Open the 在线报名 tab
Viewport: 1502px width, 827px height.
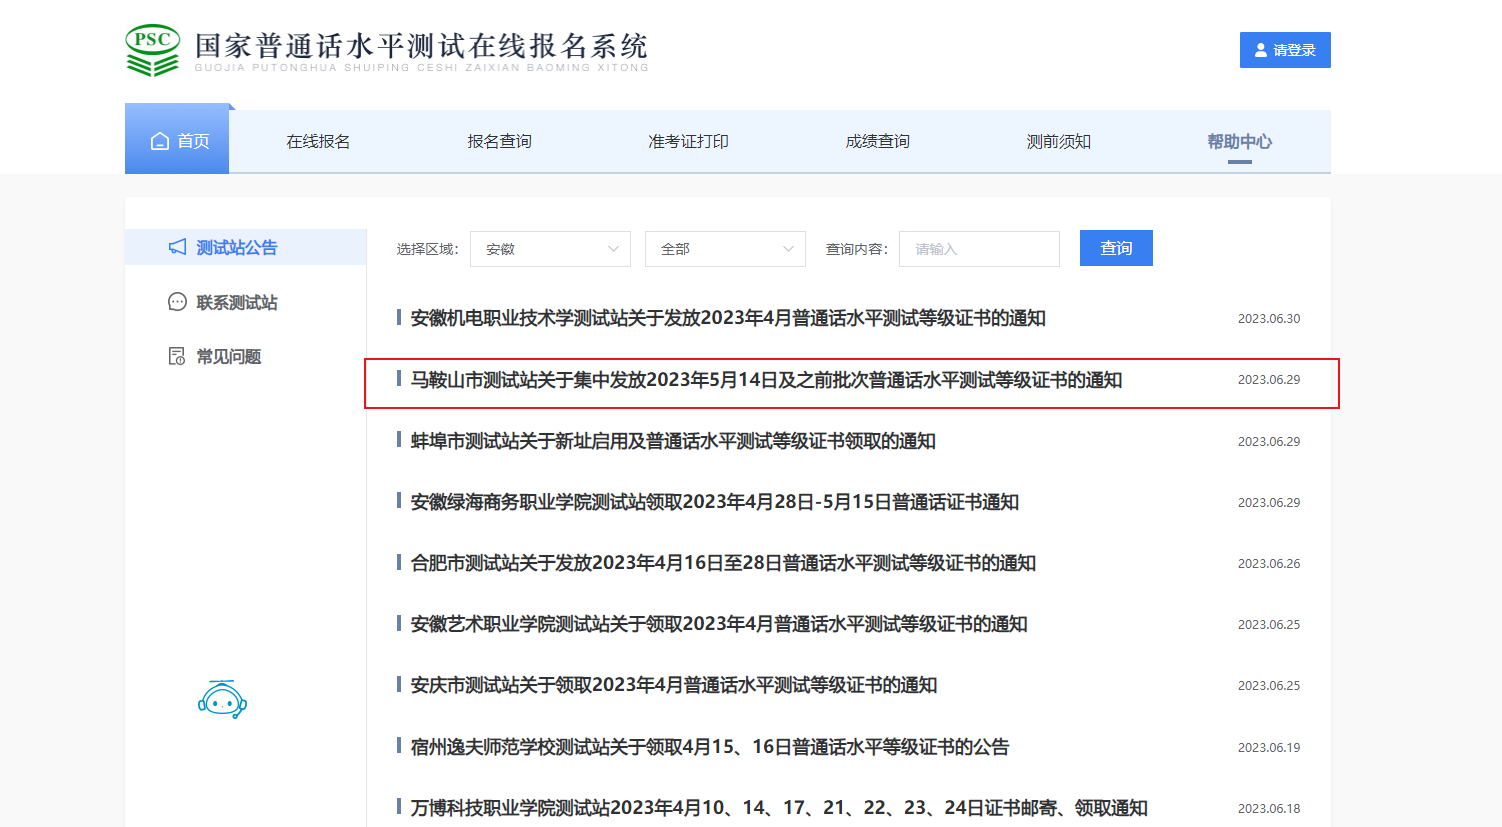point(318,142)
